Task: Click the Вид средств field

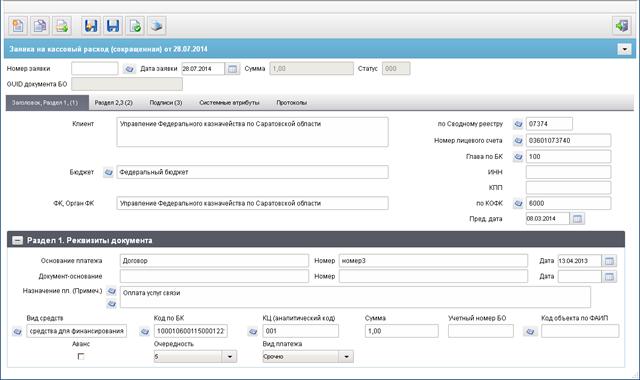Action: point(77,331)
